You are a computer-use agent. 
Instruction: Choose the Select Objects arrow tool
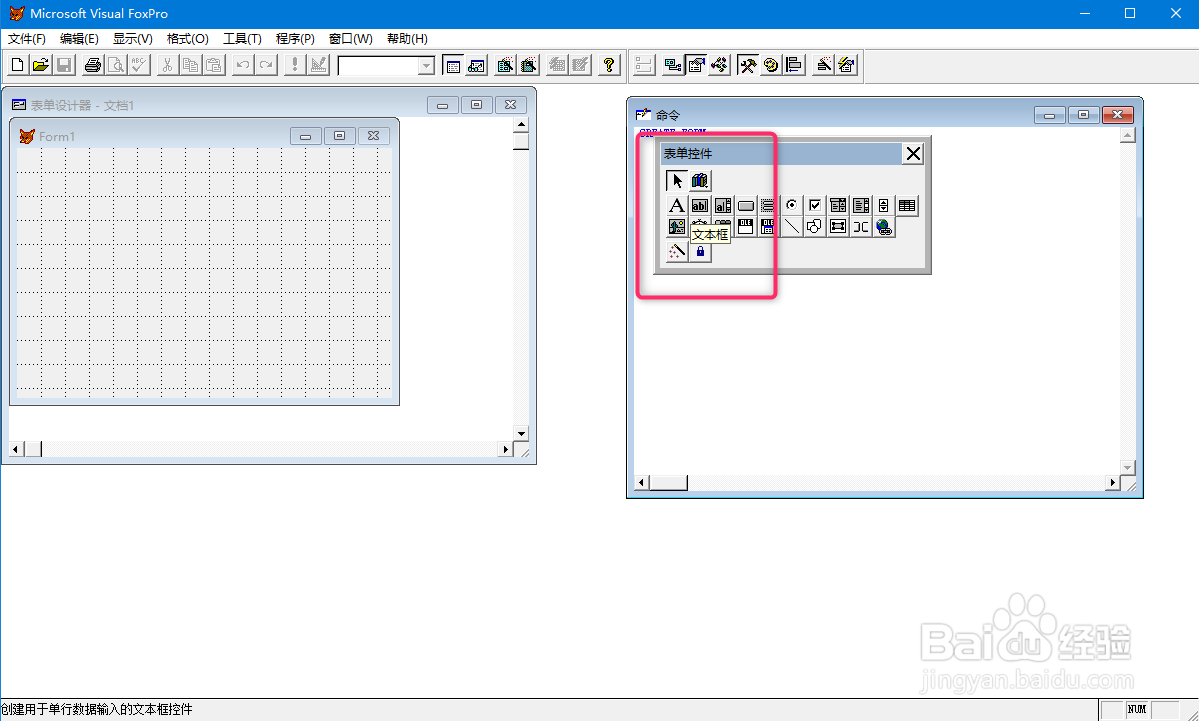click(677, 180)
